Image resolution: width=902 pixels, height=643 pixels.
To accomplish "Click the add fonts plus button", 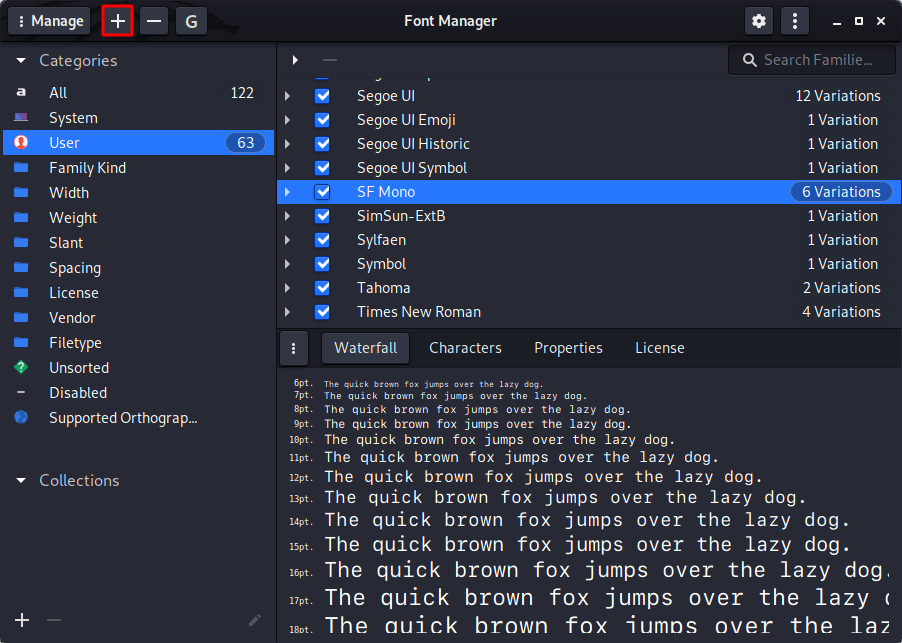I will (117, 21).
